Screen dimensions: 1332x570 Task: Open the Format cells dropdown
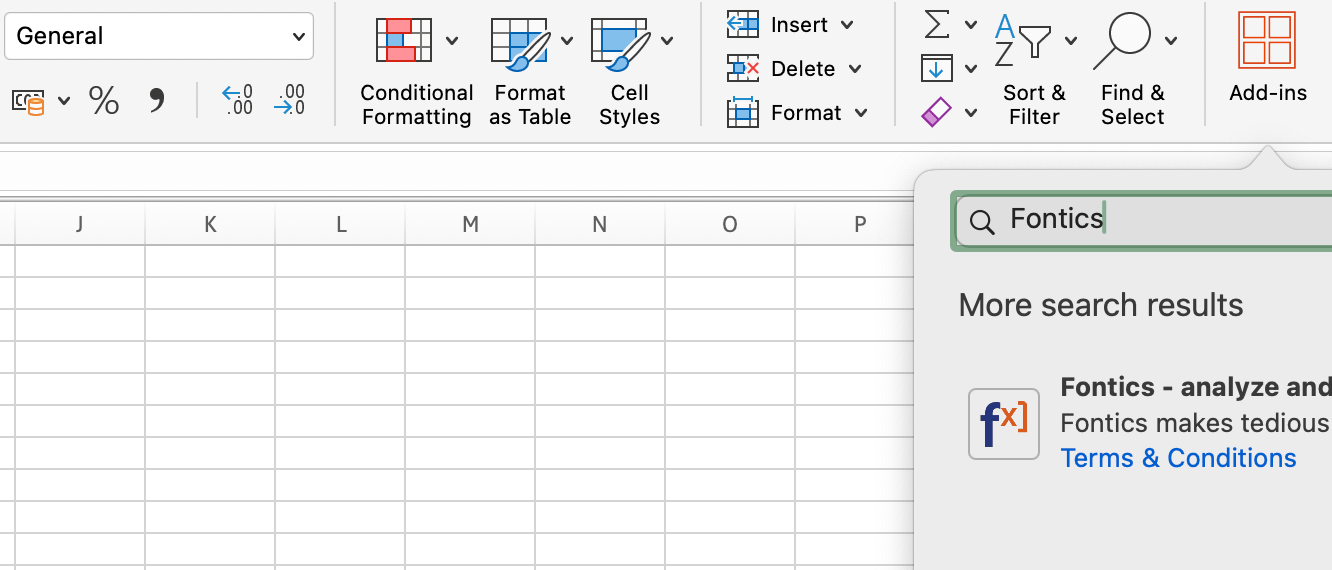click(x=860, y=113)
